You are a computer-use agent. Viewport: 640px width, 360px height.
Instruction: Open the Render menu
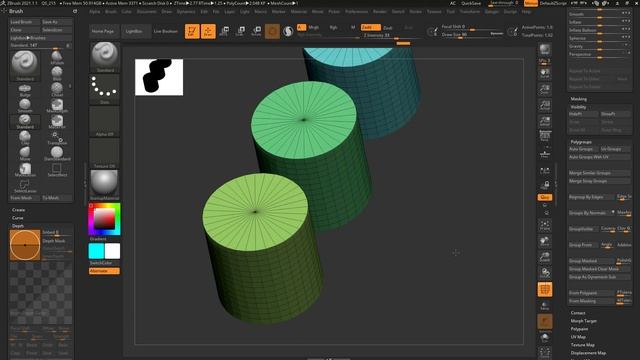(x=380, y=12)
